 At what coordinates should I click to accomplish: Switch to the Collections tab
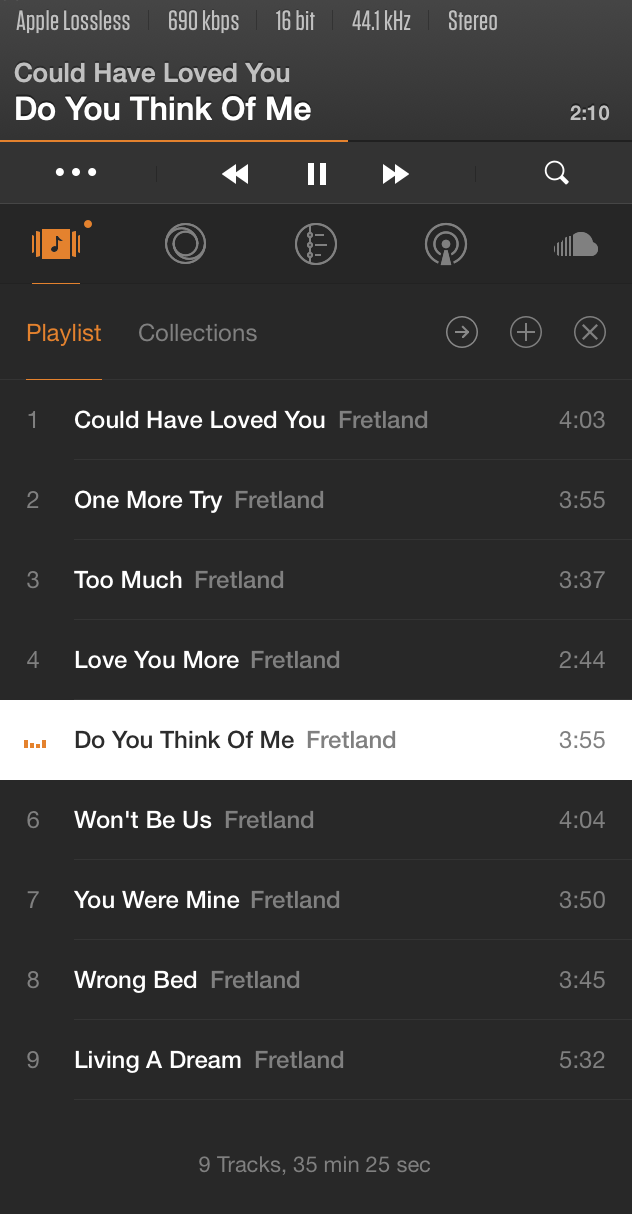click(x=197, y=333)
